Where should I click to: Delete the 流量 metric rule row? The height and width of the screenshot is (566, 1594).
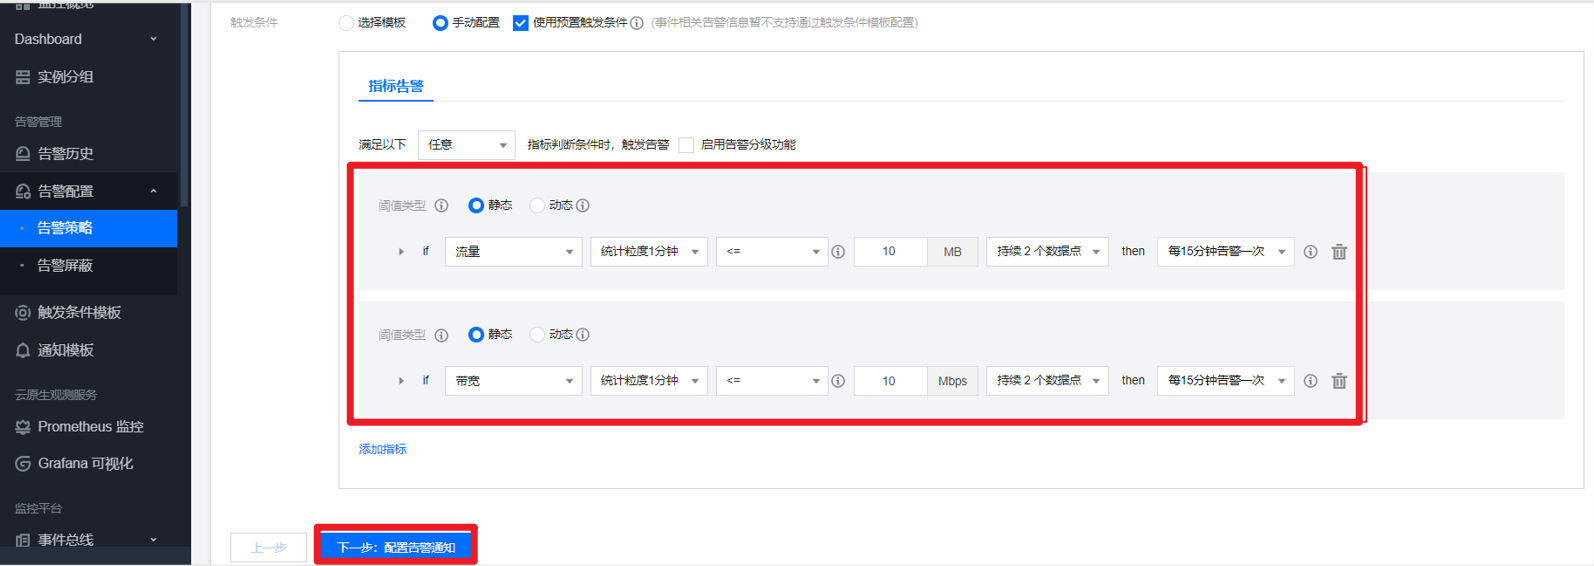[x=1339, y=252]
